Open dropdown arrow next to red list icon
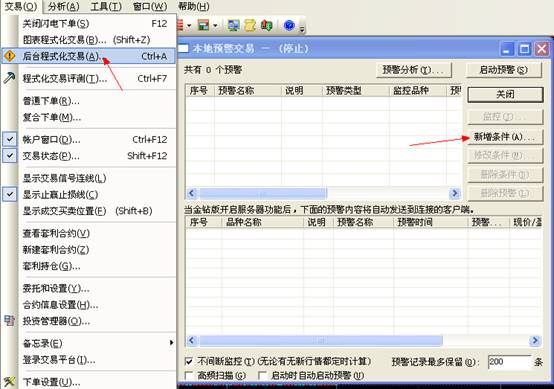 click(x=189, y=26)
